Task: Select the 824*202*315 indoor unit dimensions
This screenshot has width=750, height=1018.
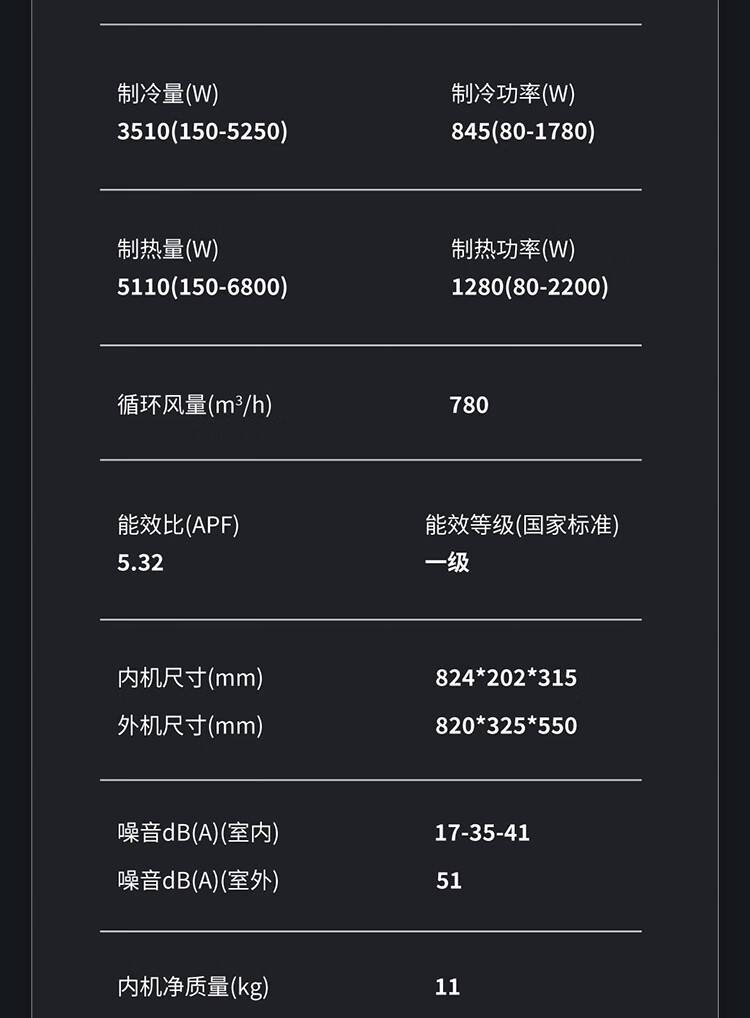Action: 505,678
